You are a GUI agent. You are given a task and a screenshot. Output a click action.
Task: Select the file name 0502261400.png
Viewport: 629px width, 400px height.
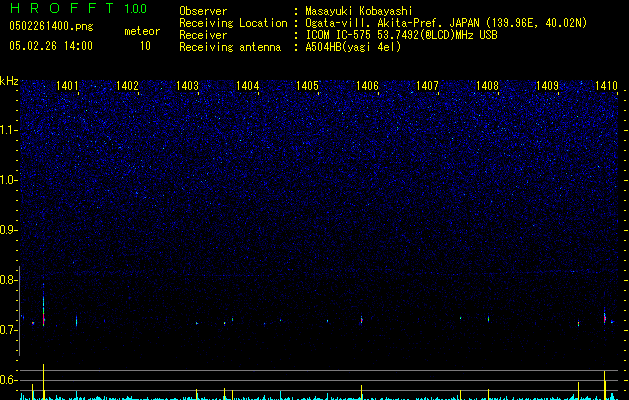[x=51, y=26]
